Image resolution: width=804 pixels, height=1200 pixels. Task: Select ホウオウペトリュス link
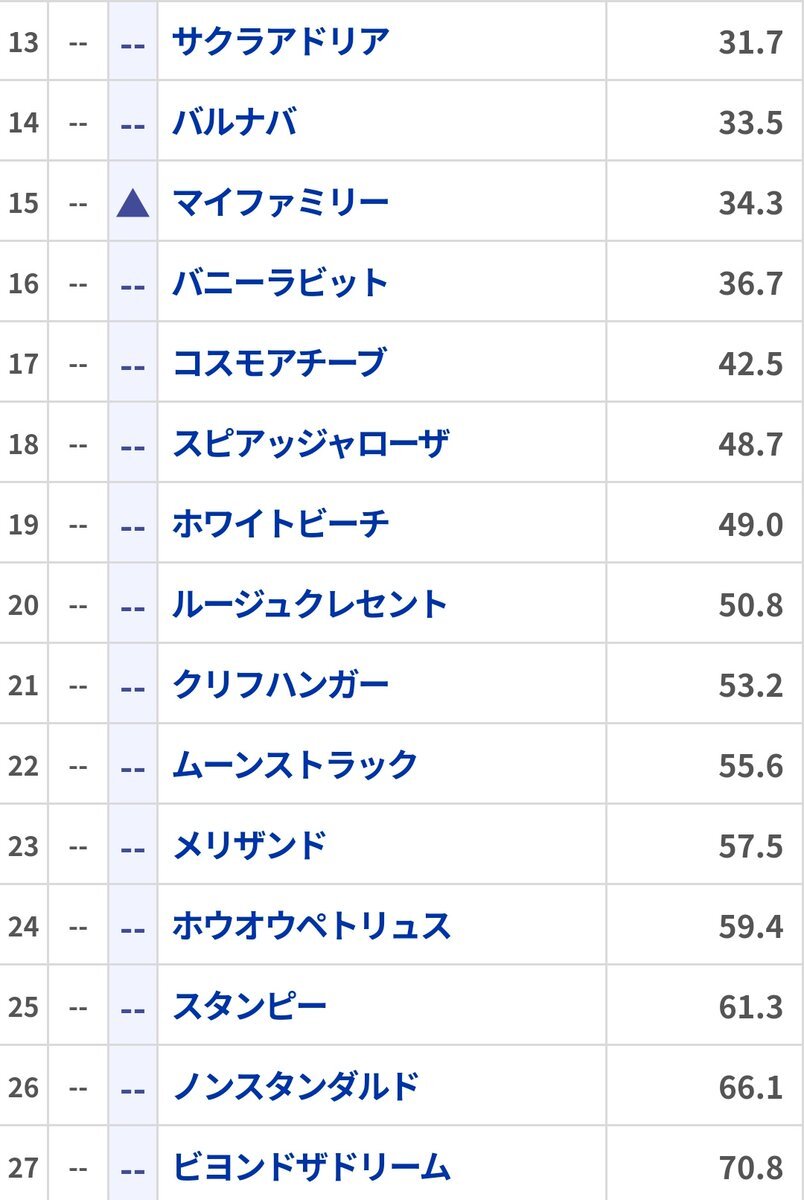coord(311,926)
